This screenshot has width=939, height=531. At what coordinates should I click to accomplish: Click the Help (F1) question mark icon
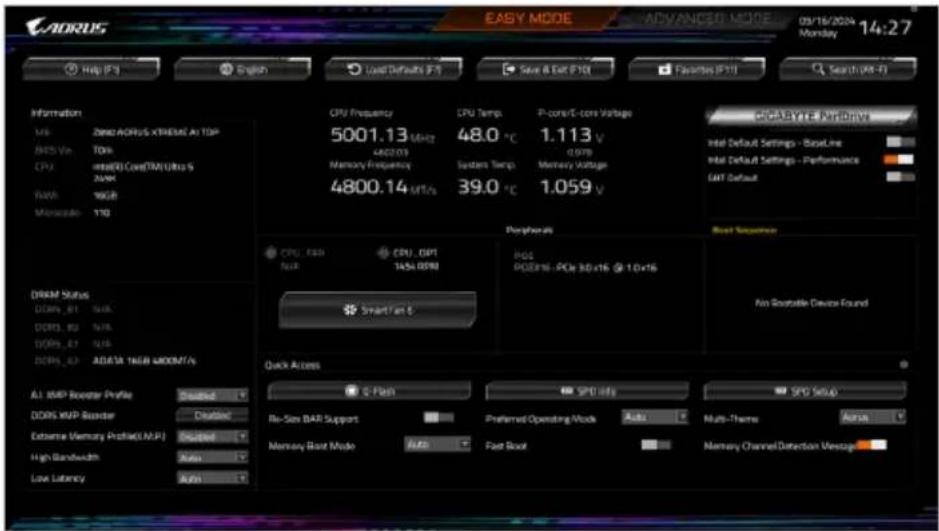[x=71, y=69]
